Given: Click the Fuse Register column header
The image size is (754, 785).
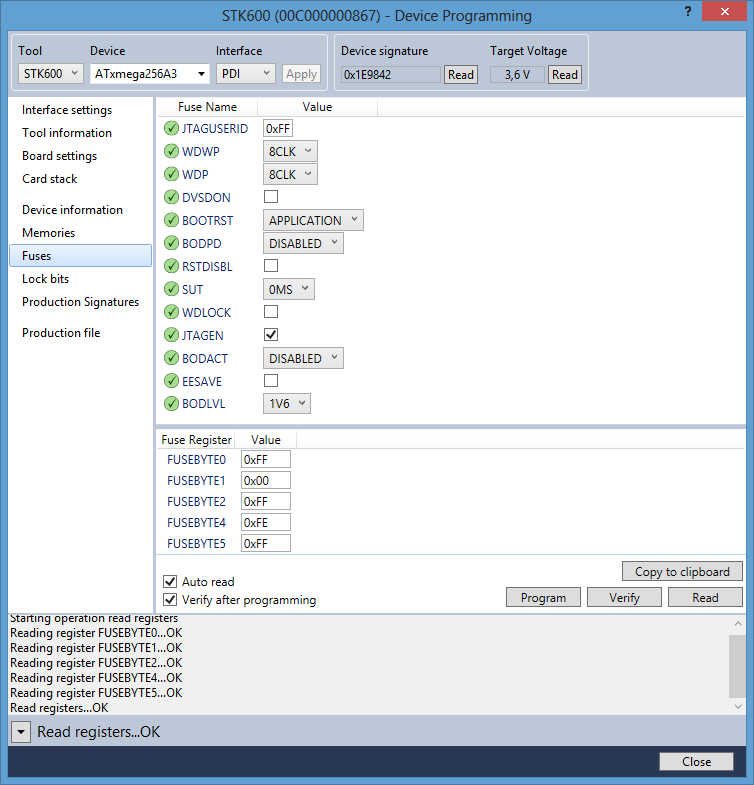Looking at the screenshot, I should tap(196, 440).
